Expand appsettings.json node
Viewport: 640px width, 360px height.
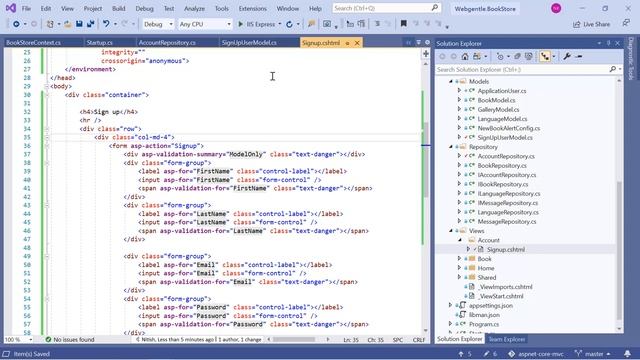pyautogui.click(x=451, y=305)
